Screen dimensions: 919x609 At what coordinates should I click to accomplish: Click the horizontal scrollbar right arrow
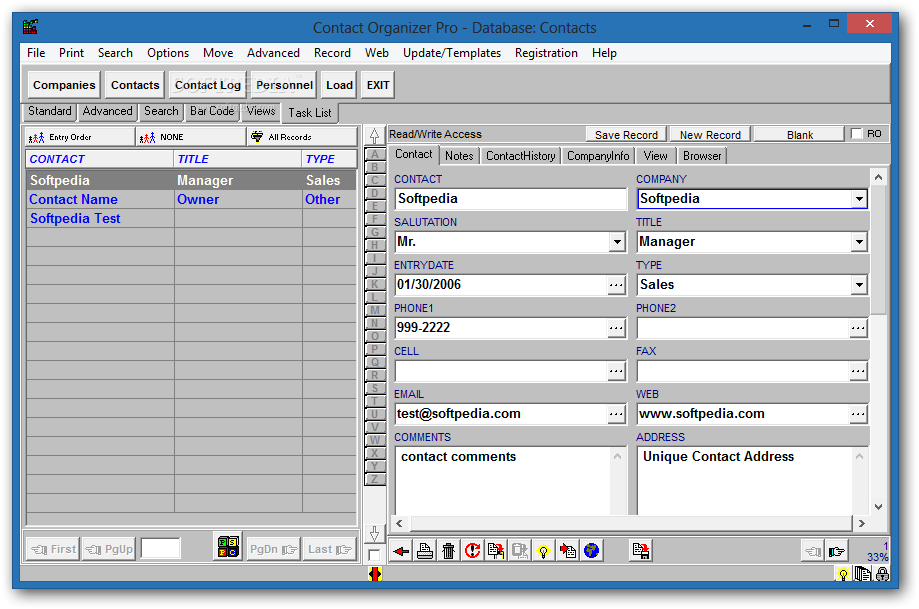[x=861, y=523]
